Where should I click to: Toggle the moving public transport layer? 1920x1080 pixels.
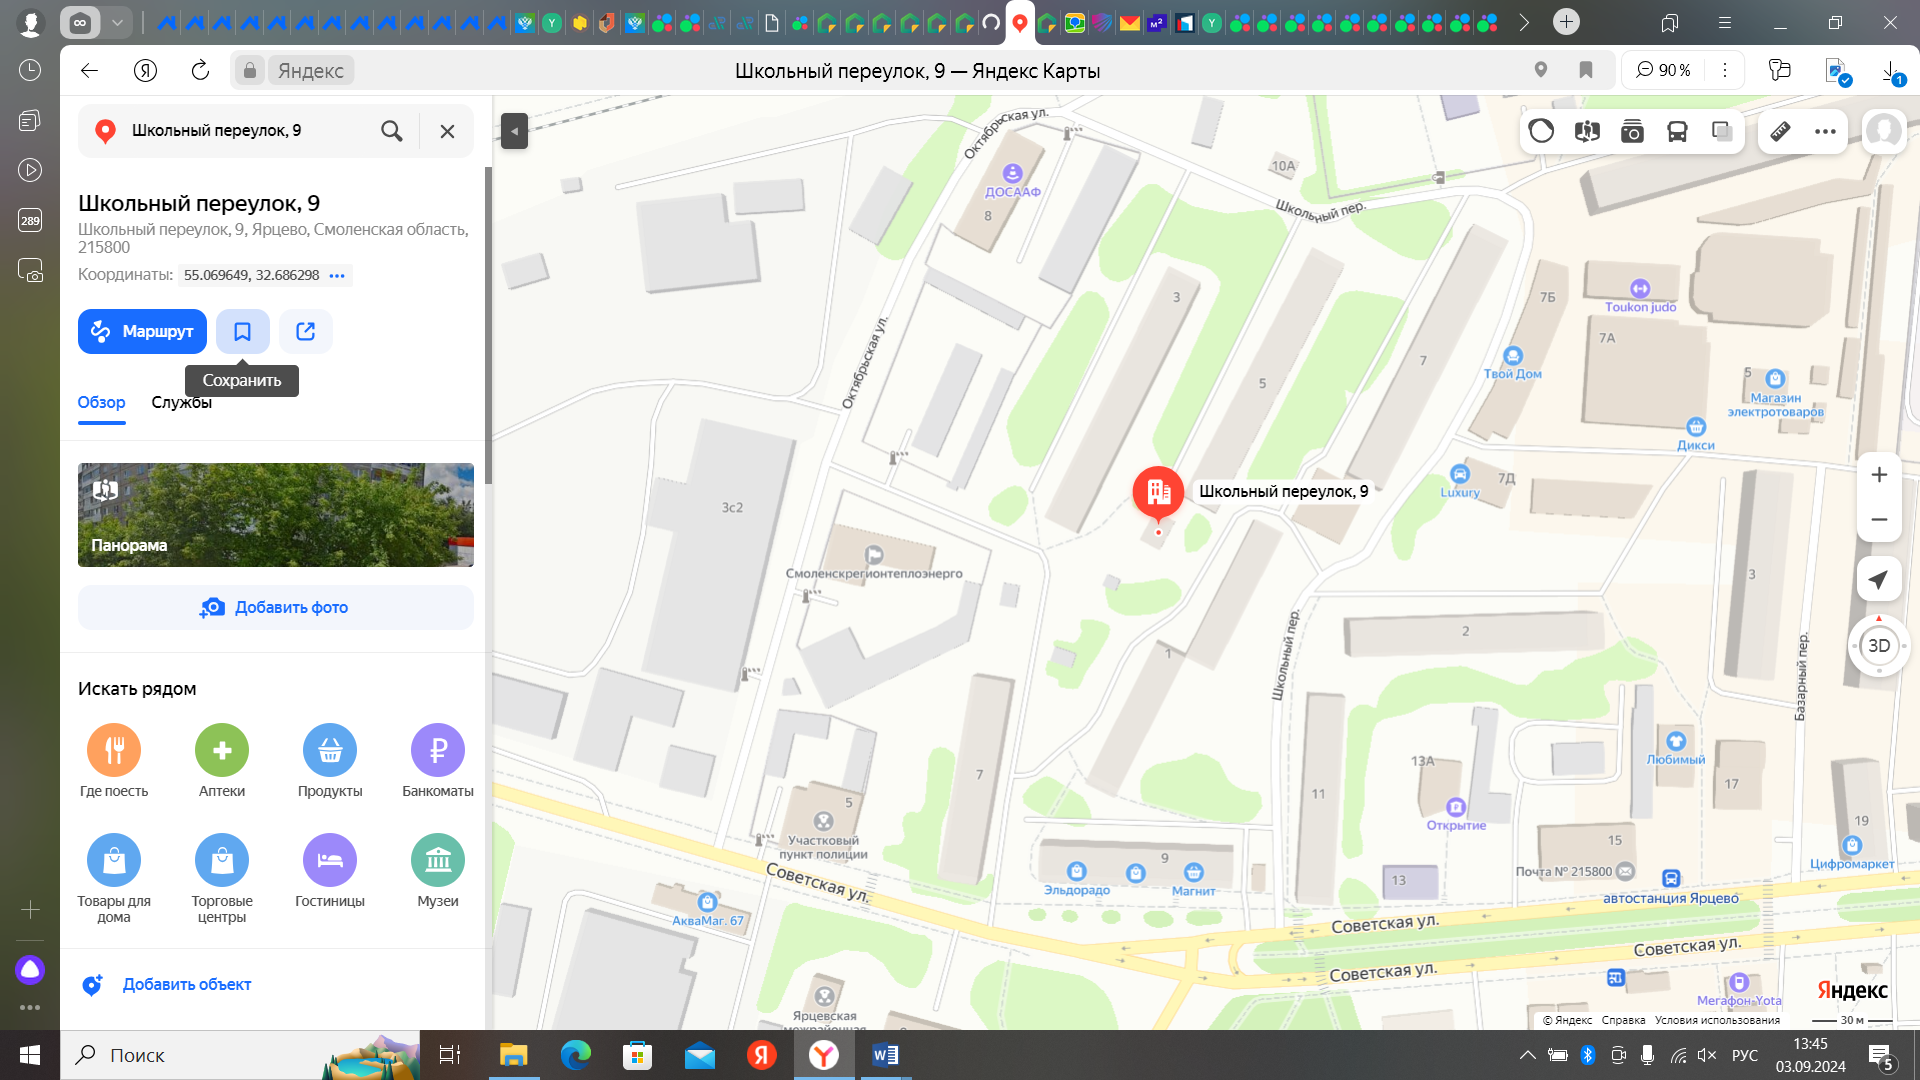(1677, 132)
